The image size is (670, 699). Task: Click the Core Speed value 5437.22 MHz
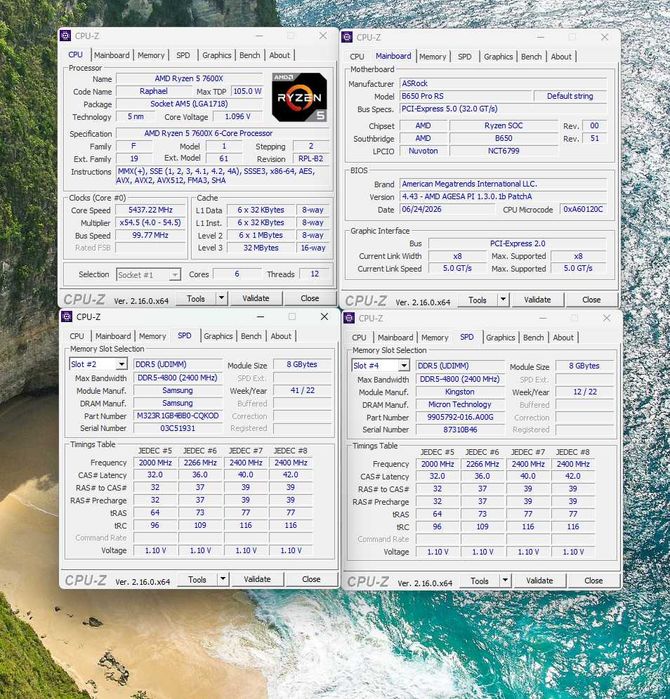click(151, 210)
